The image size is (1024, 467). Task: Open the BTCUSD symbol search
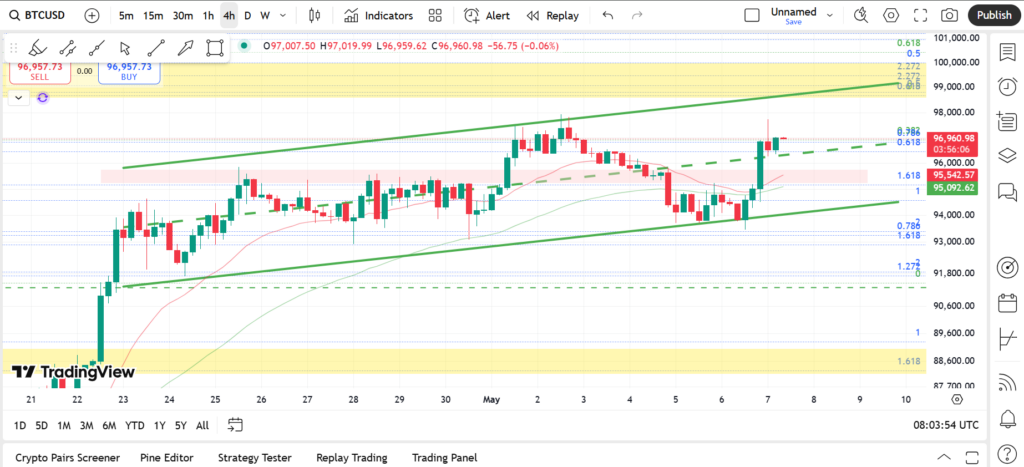coord(38,15)
